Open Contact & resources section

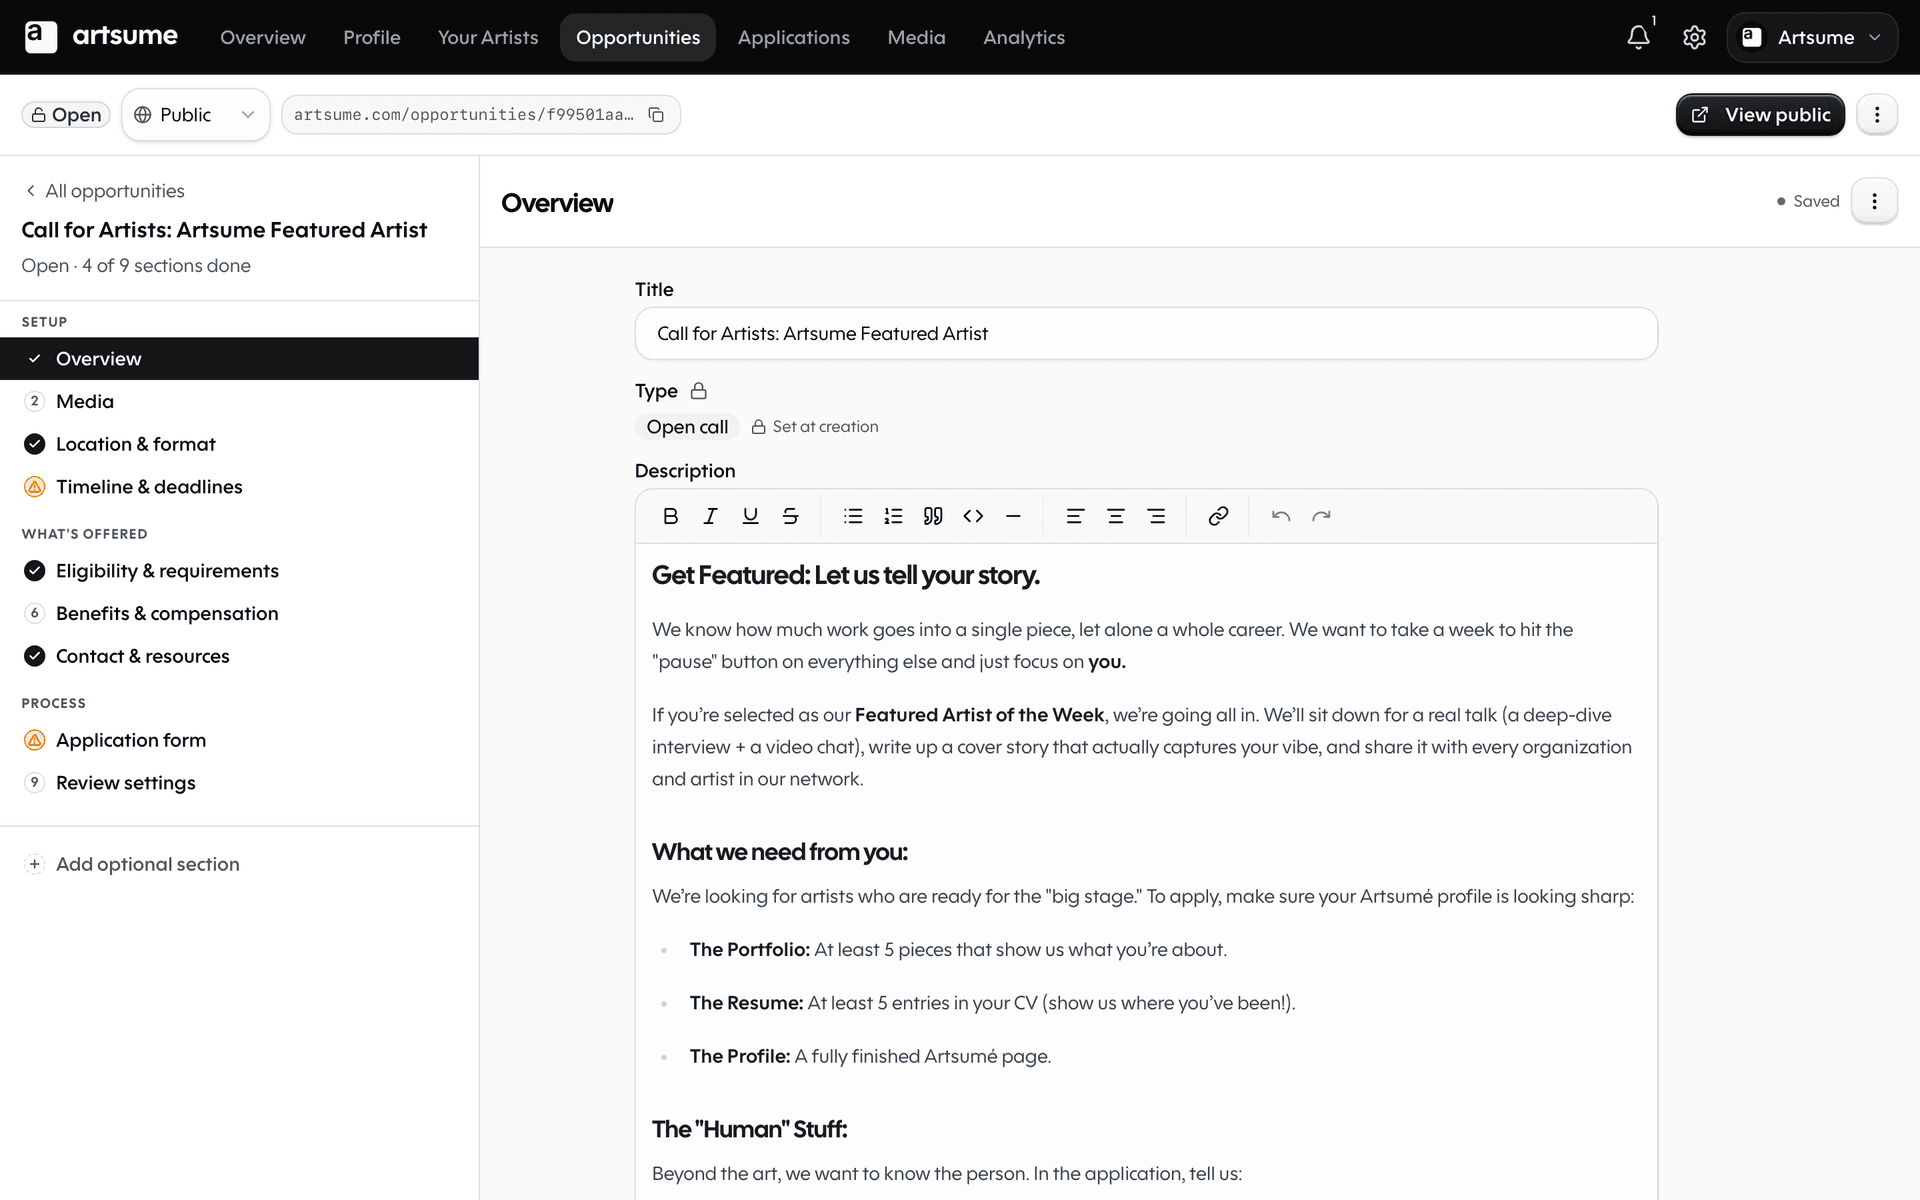239,656
